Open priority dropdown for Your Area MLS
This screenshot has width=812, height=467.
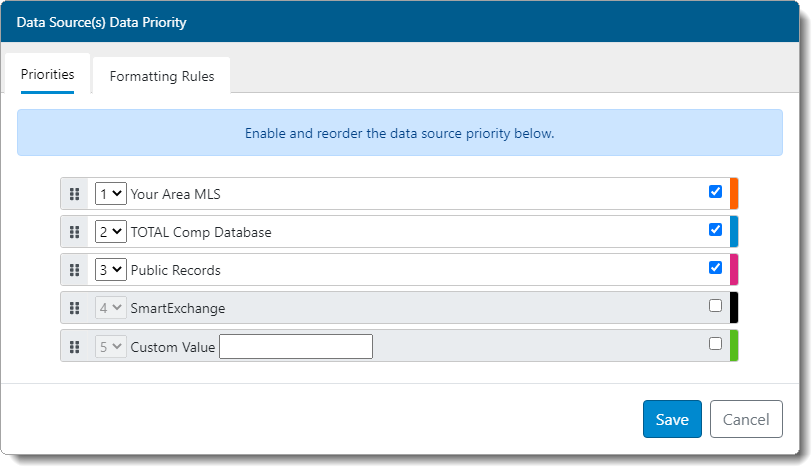pyautogui.click(x=110, y=194)
